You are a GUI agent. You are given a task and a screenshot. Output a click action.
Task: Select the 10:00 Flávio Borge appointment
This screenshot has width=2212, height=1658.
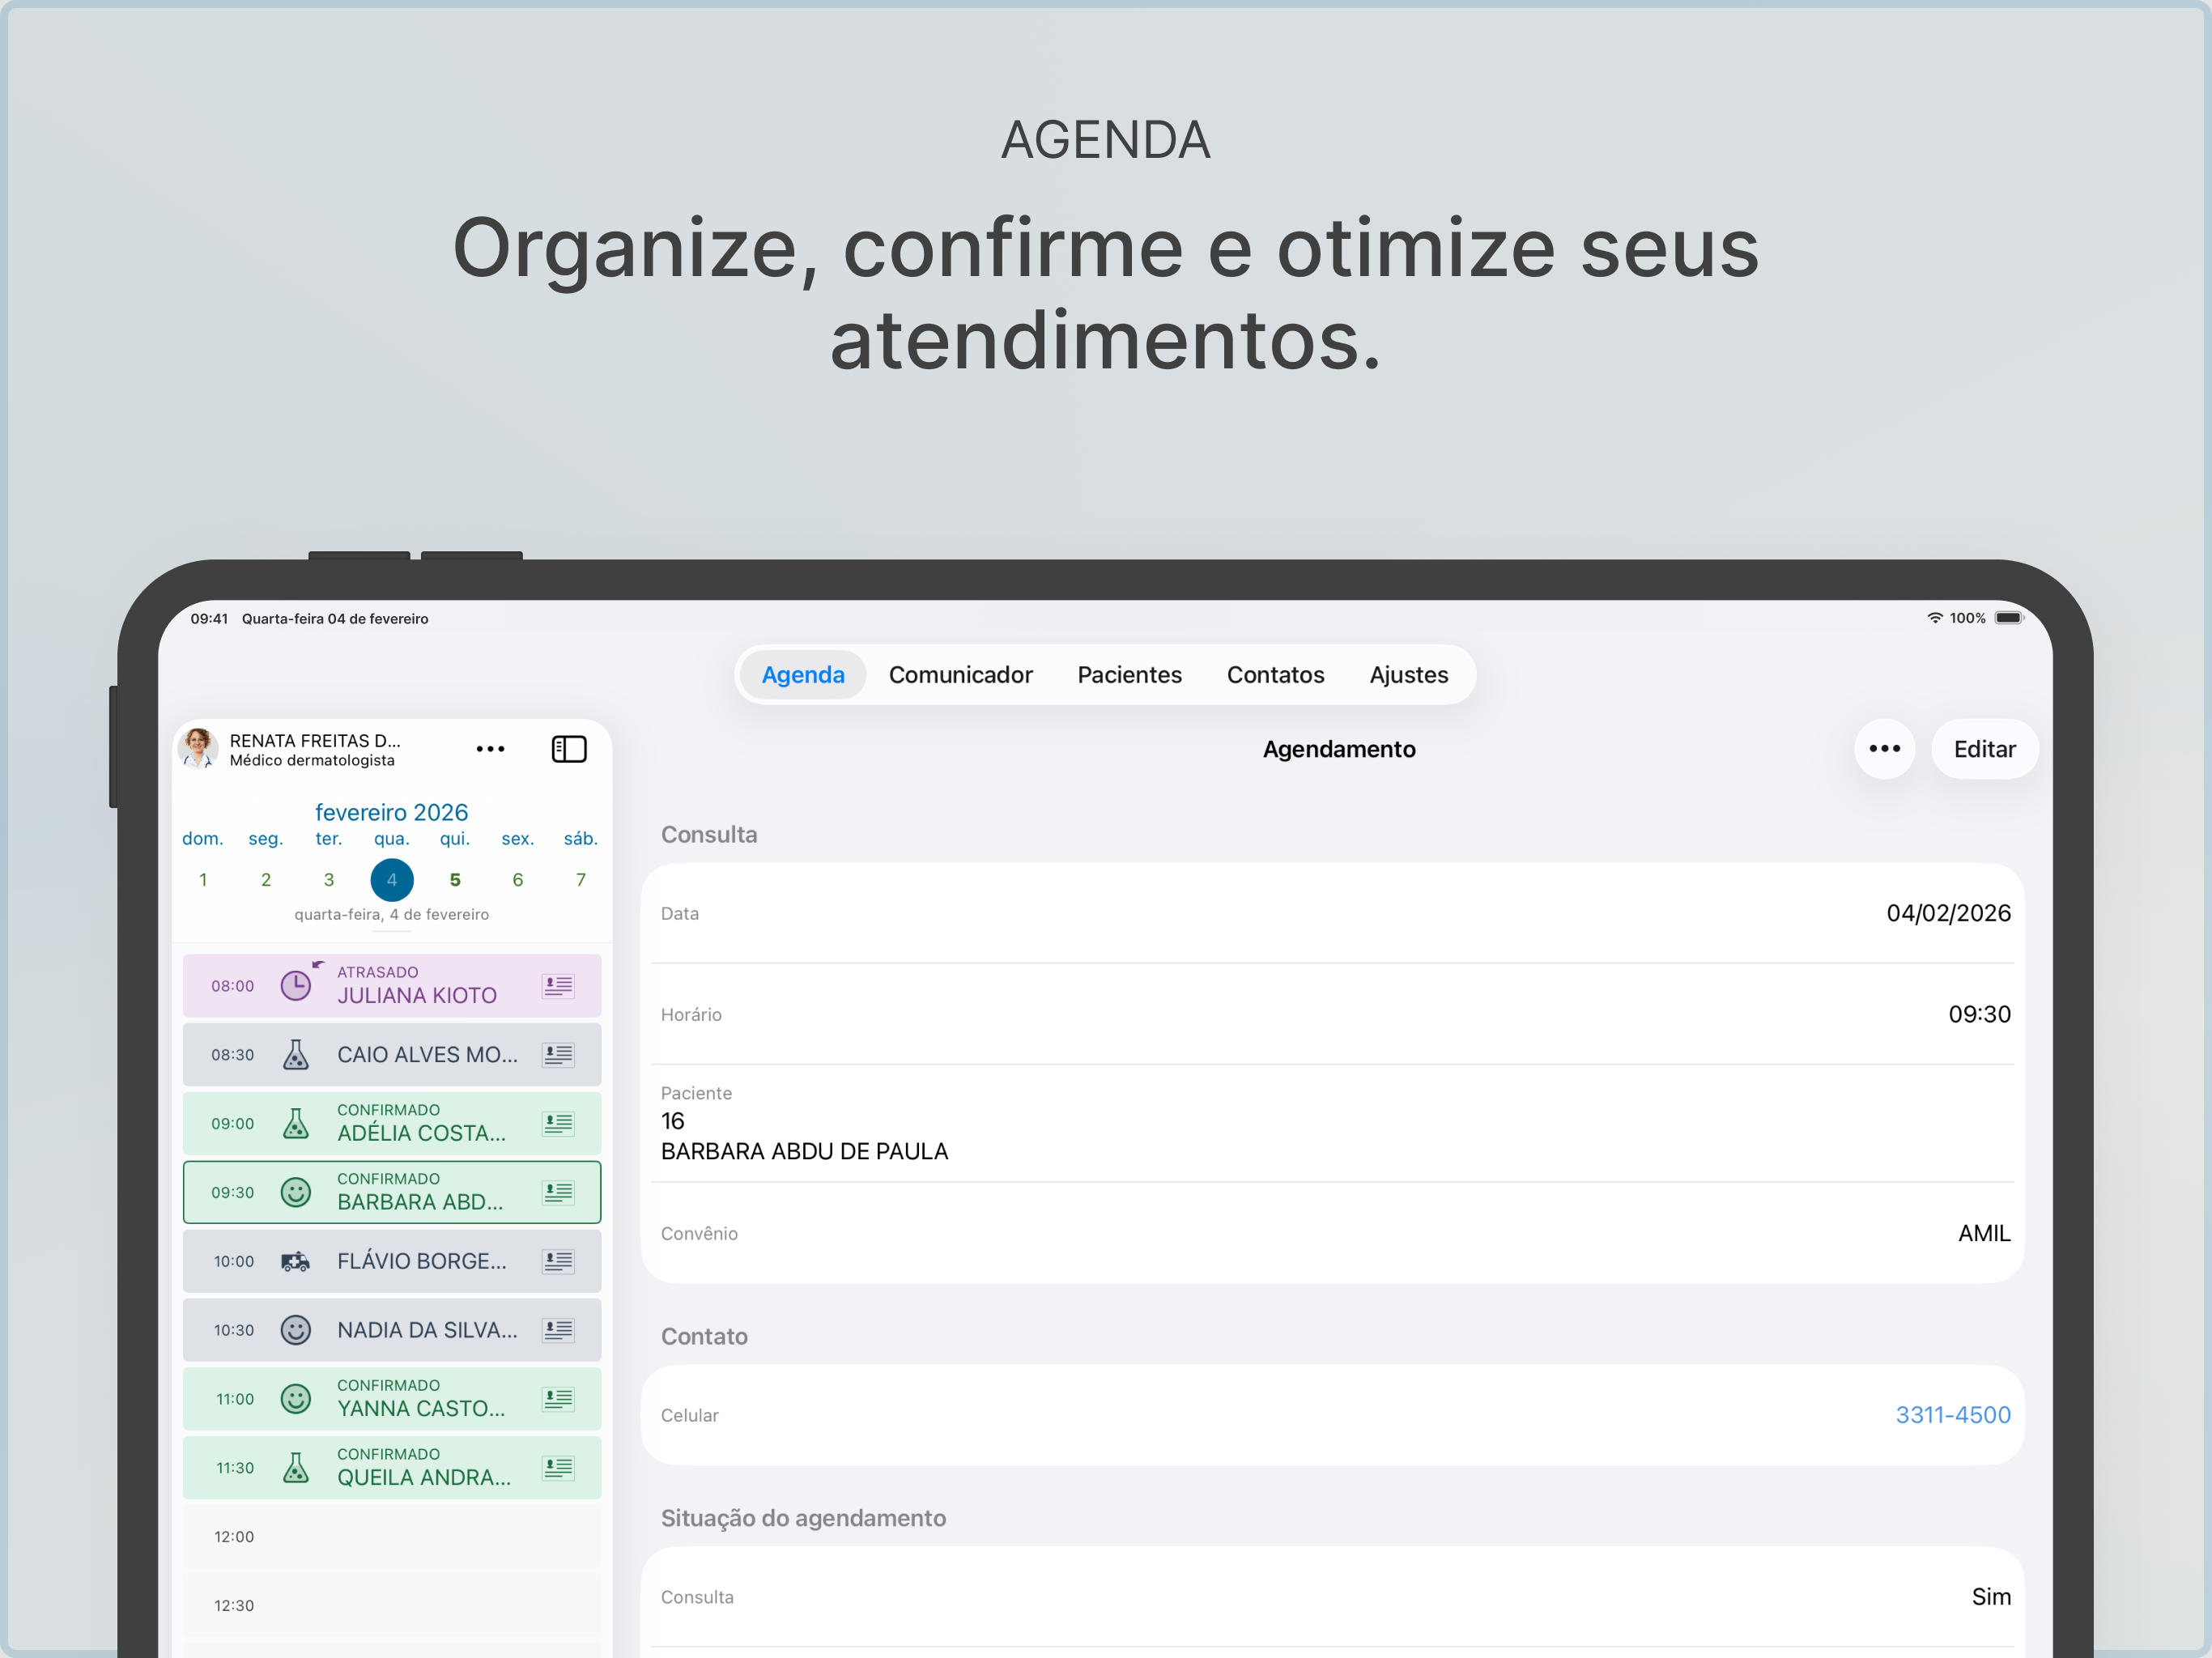[392, 1261]
